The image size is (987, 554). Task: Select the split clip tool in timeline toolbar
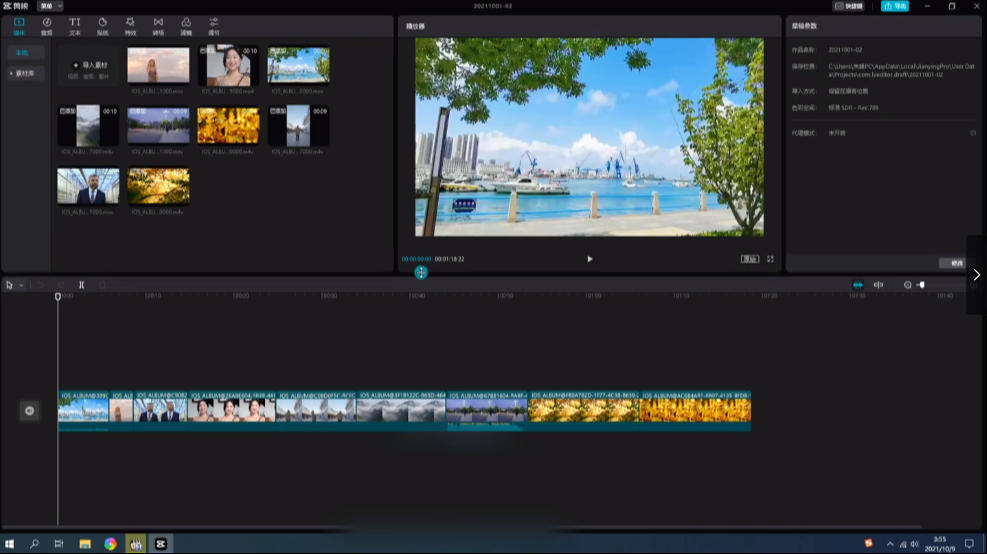[x=82, y=285]
